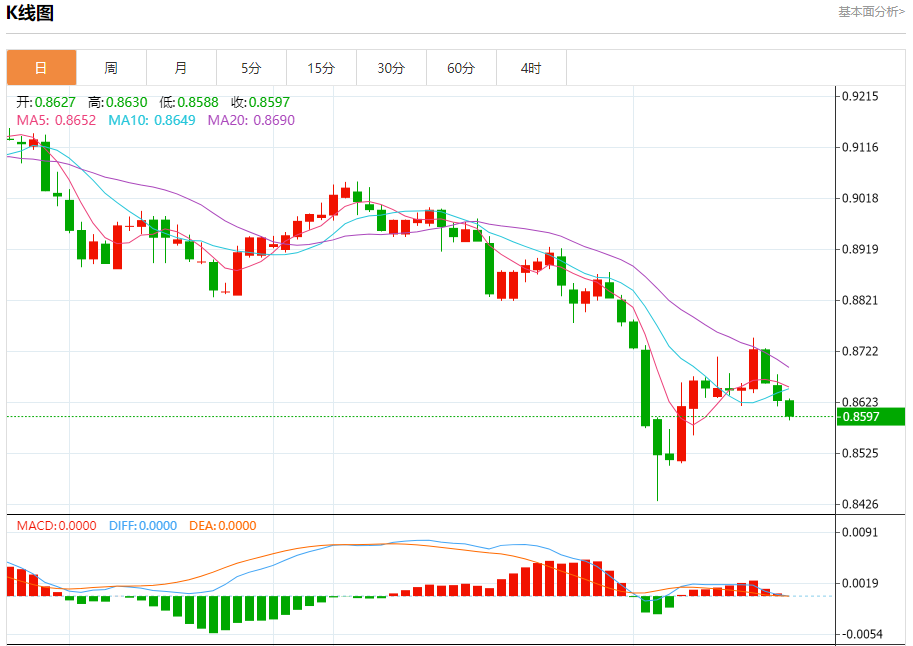Screen dimensions: 913x646
Task: Open the 4时 interval tab
Action: click(531, 68)
